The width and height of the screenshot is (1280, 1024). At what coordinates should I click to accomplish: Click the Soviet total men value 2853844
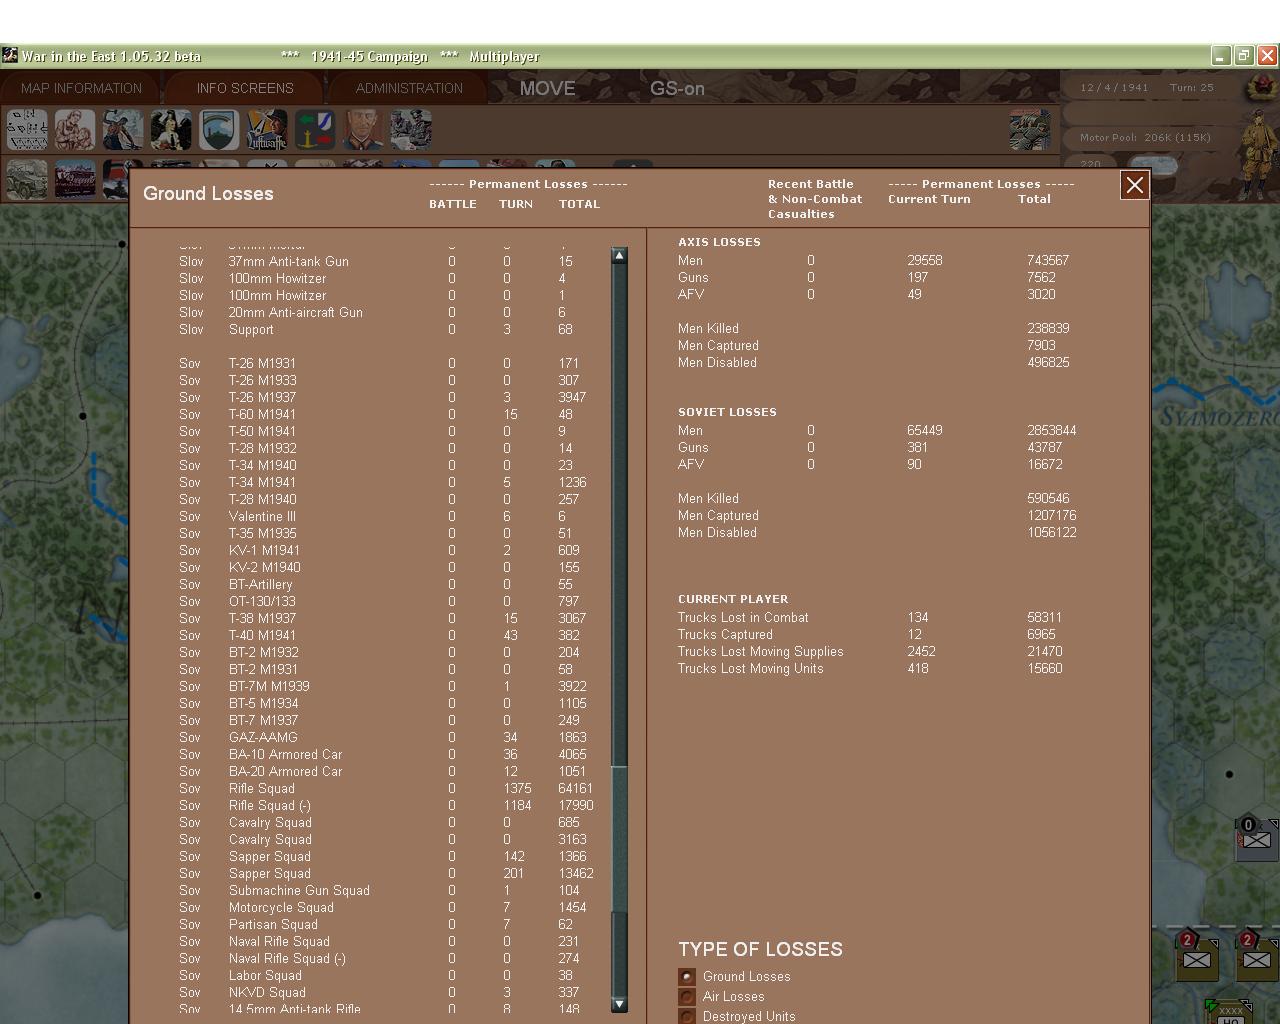coord(1051,430)
